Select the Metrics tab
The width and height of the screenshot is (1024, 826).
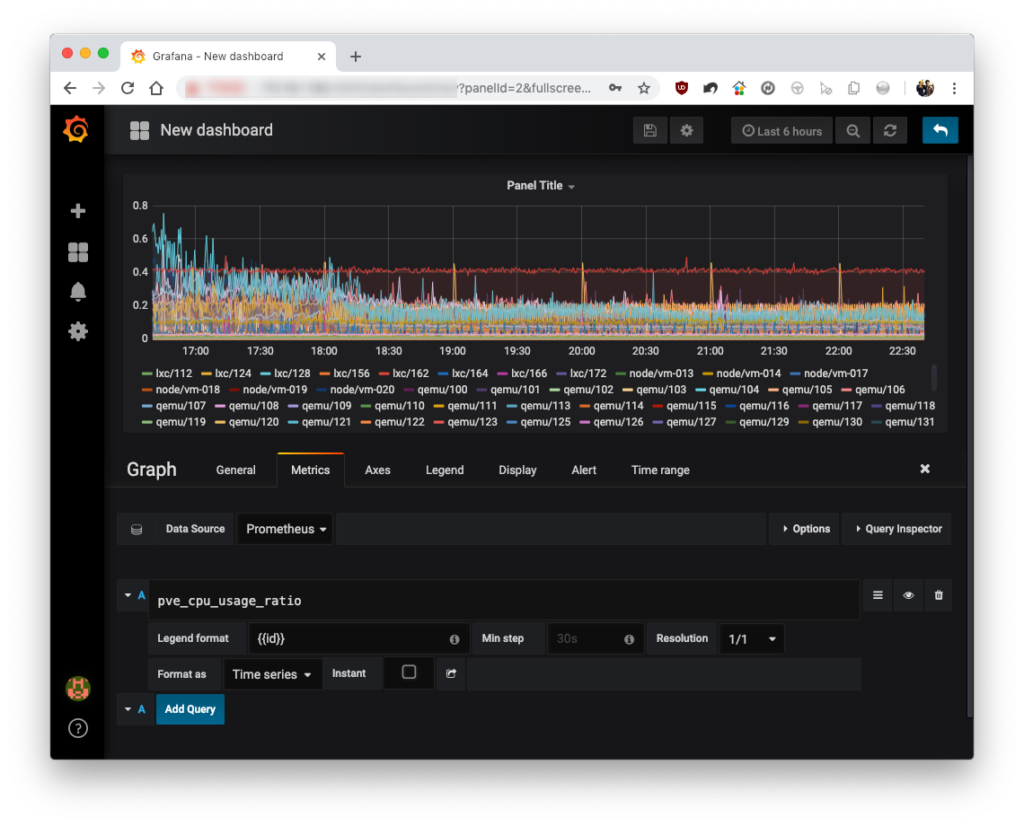(310, 470)
